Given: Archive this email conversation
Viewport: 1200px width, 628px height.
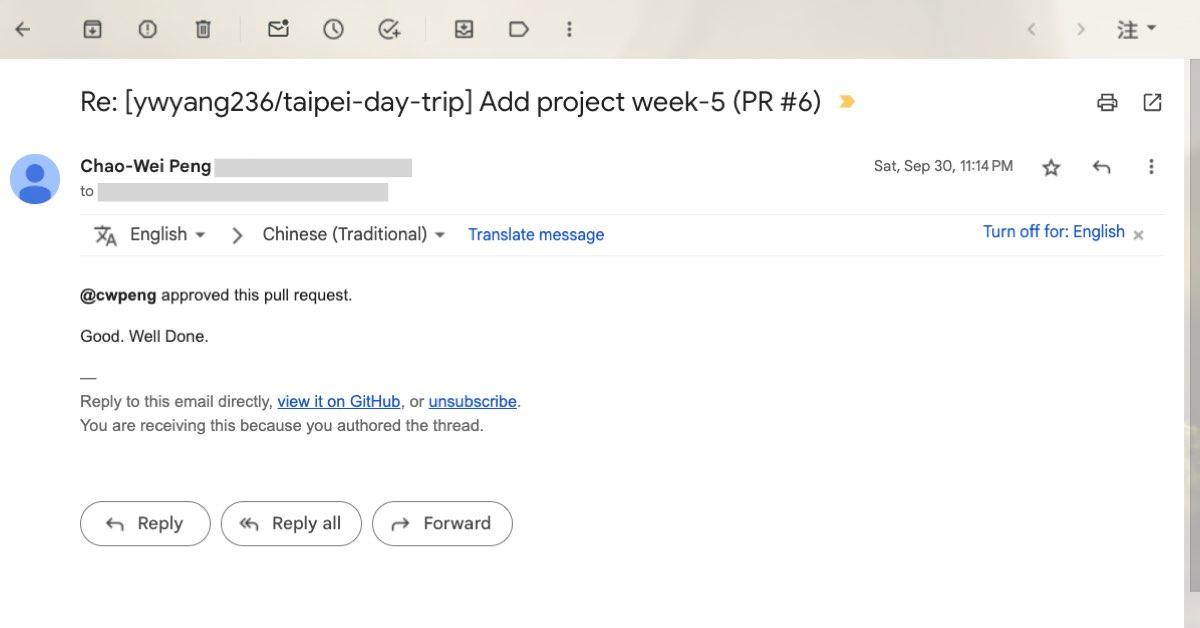Looking at the screenshot, I should (x=92, y=29).
